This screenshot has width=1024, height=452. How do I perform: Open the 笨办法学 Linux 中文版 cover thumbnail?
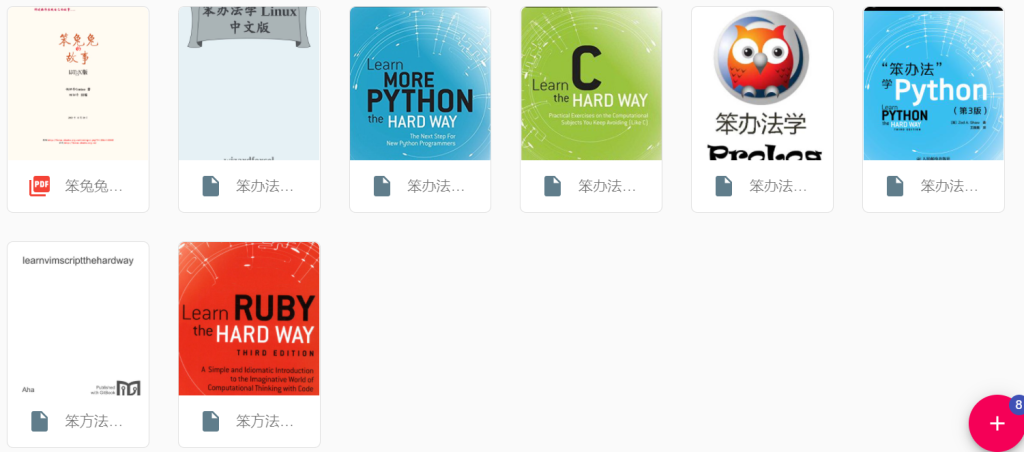249,84
